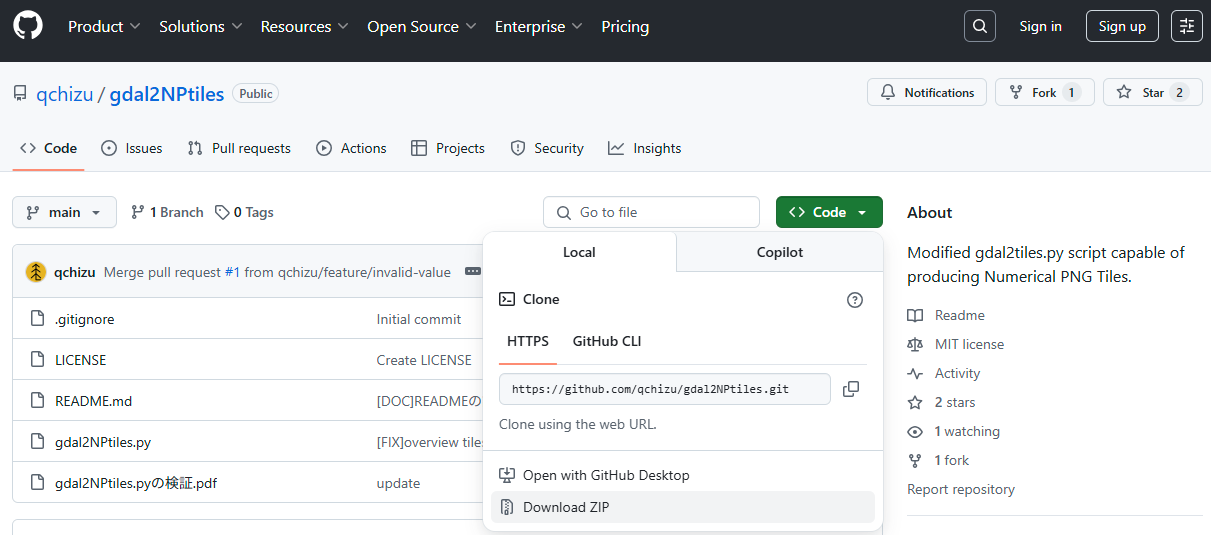Expand the Open Source menu
This screenshot has height=535, width=1211.
click(422, 27)
